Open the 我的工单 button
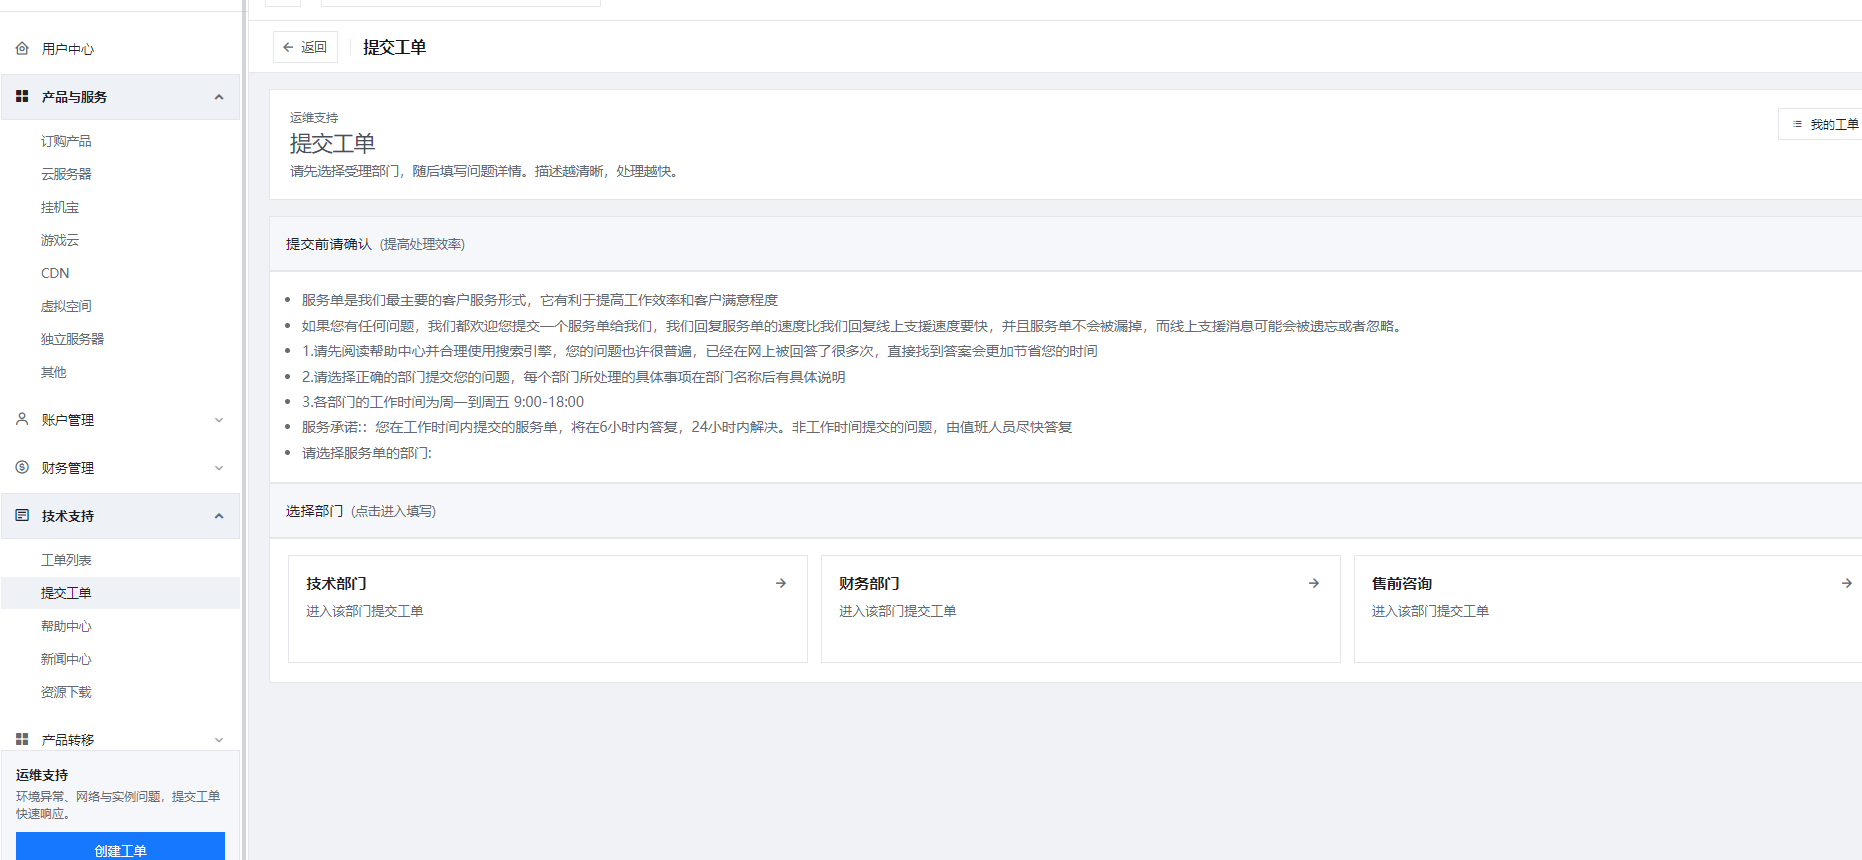Screen dimensions: 1862x860 pos(1821,124)
